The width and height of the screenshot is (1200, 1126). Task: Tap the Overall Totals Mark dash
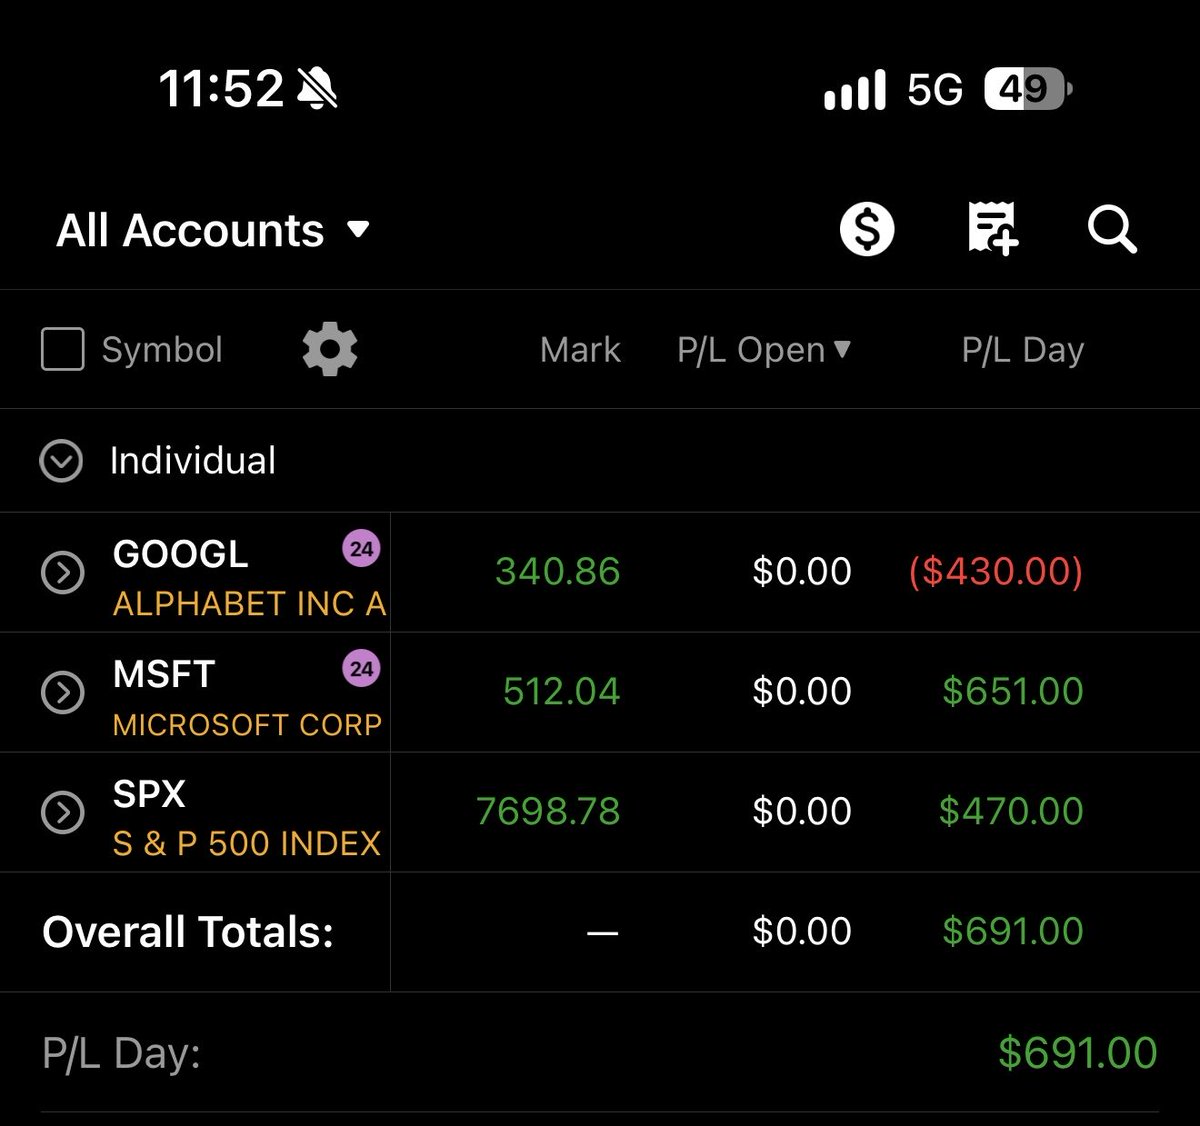point(603,933)
